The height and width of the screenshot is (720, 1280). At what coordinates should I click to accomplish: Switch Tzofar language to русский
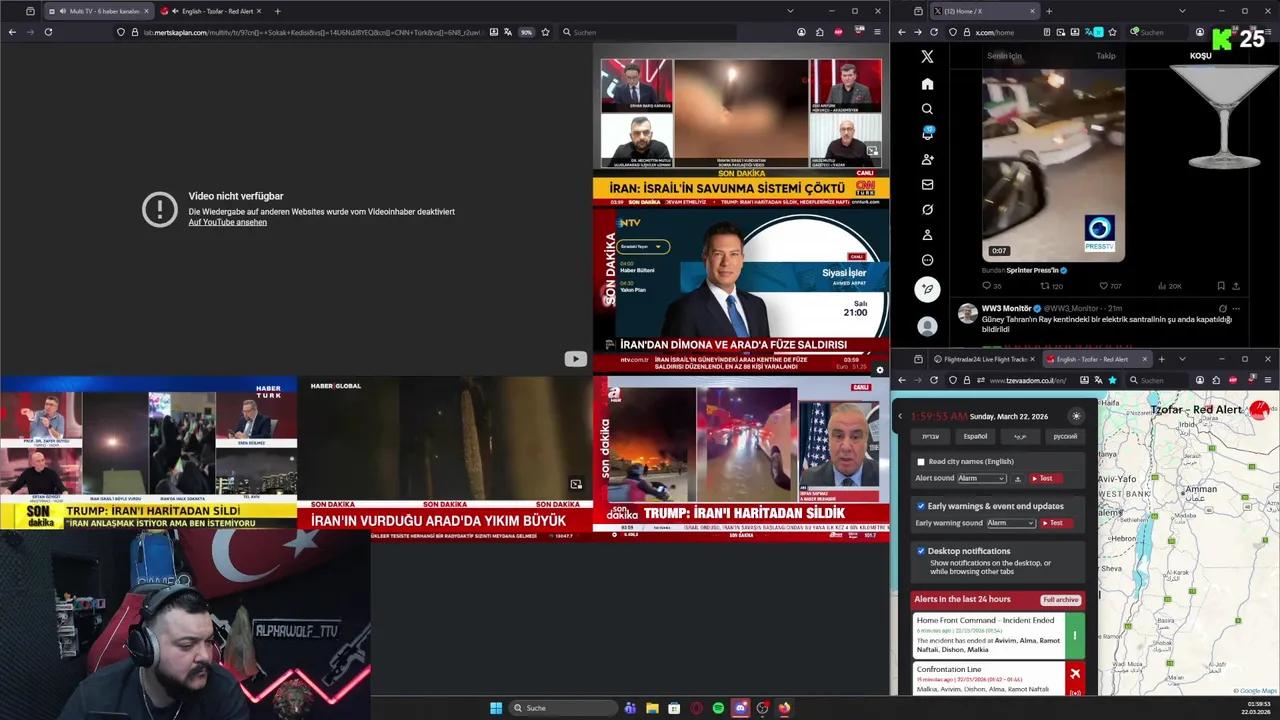1065,436
